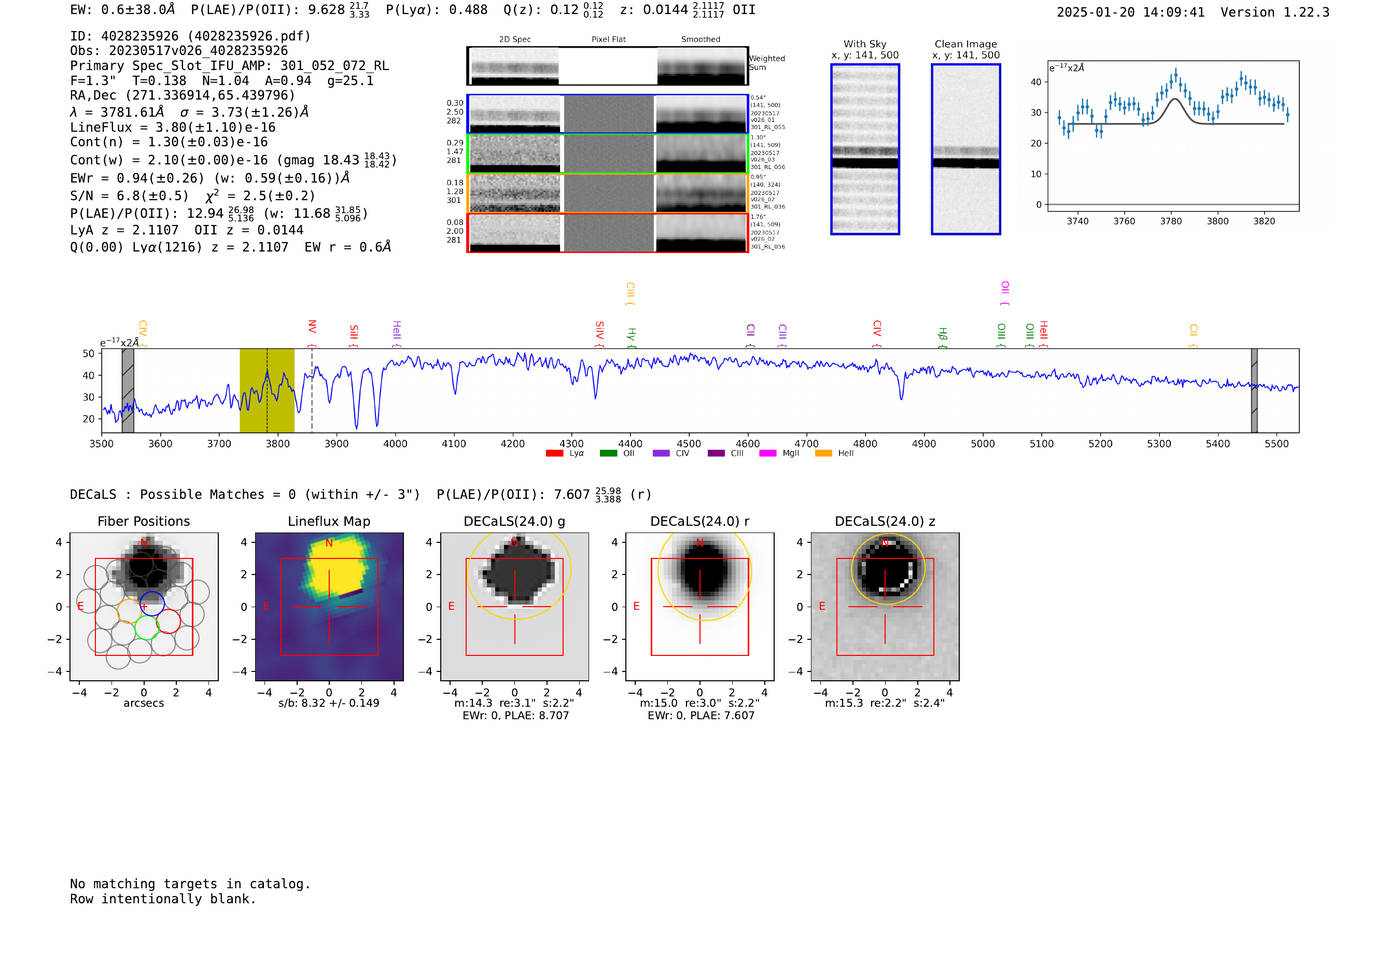Open the DECaLS(24.0) g image
Screen dimensions: 1400x953
(x=515, y=607)
